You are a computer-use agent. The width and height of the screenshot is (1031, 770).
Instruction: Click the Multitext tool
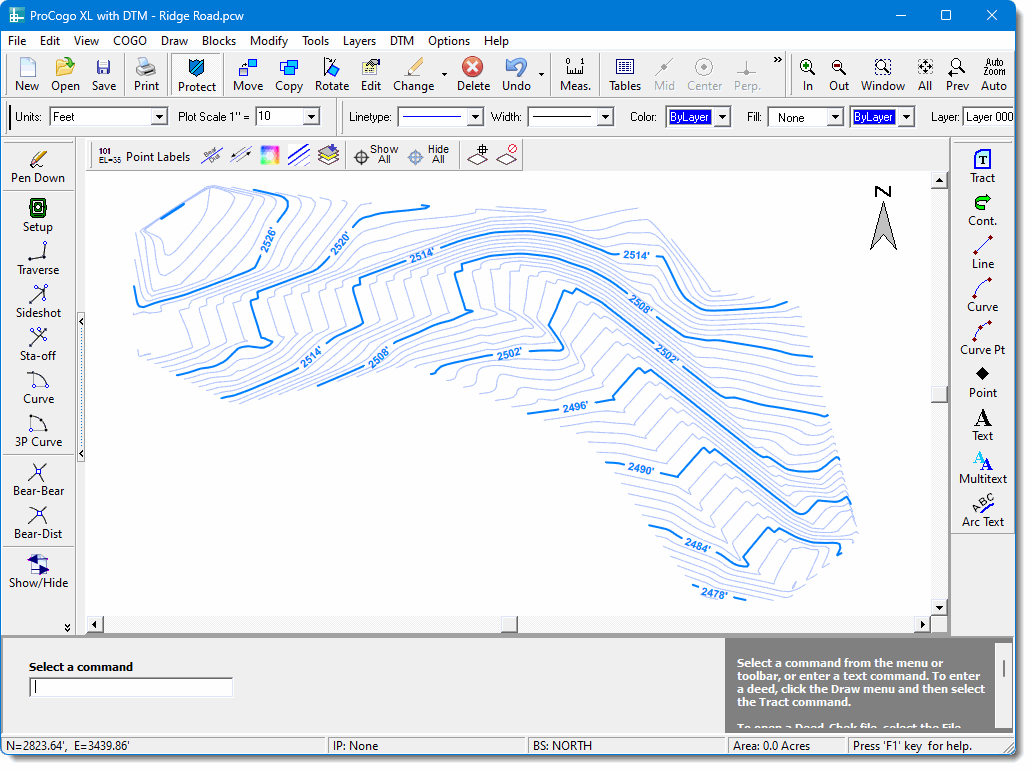point(982,466)
